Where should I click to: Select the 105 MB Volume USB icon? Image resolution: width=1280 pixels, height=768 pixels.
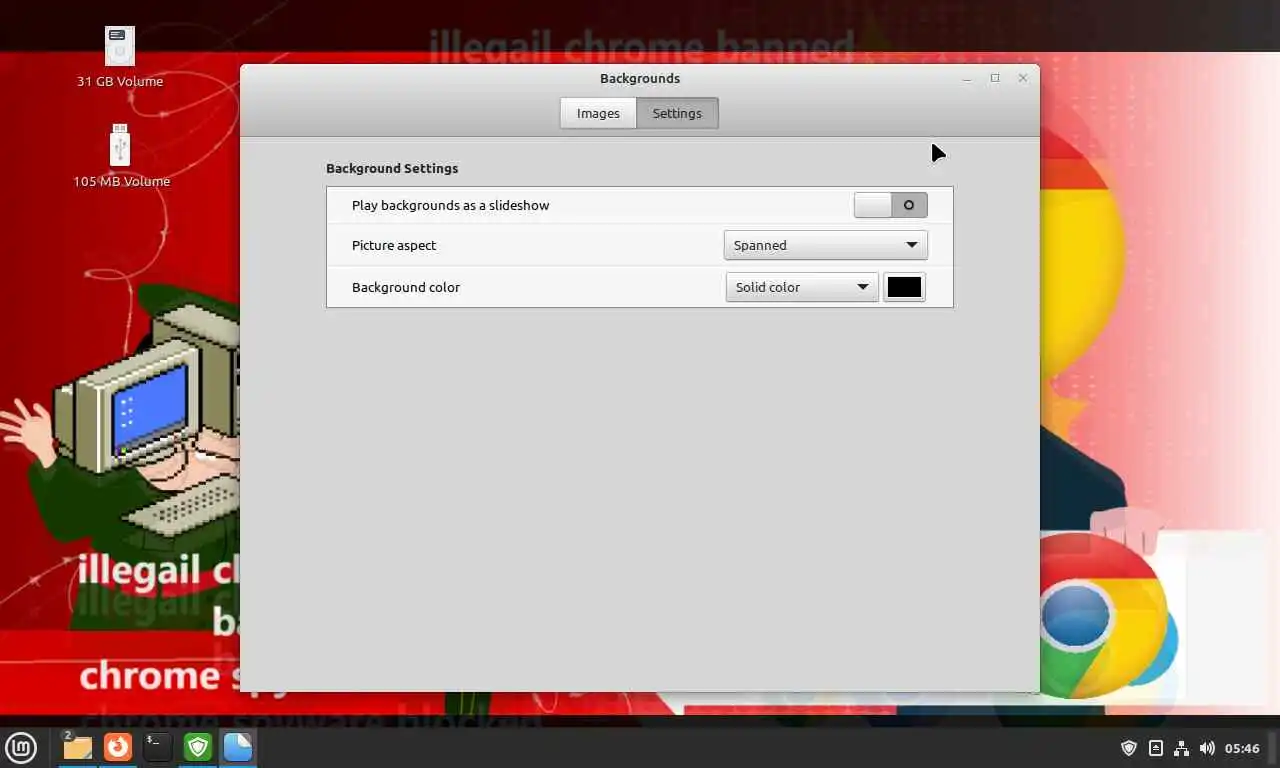coord(120,156)
